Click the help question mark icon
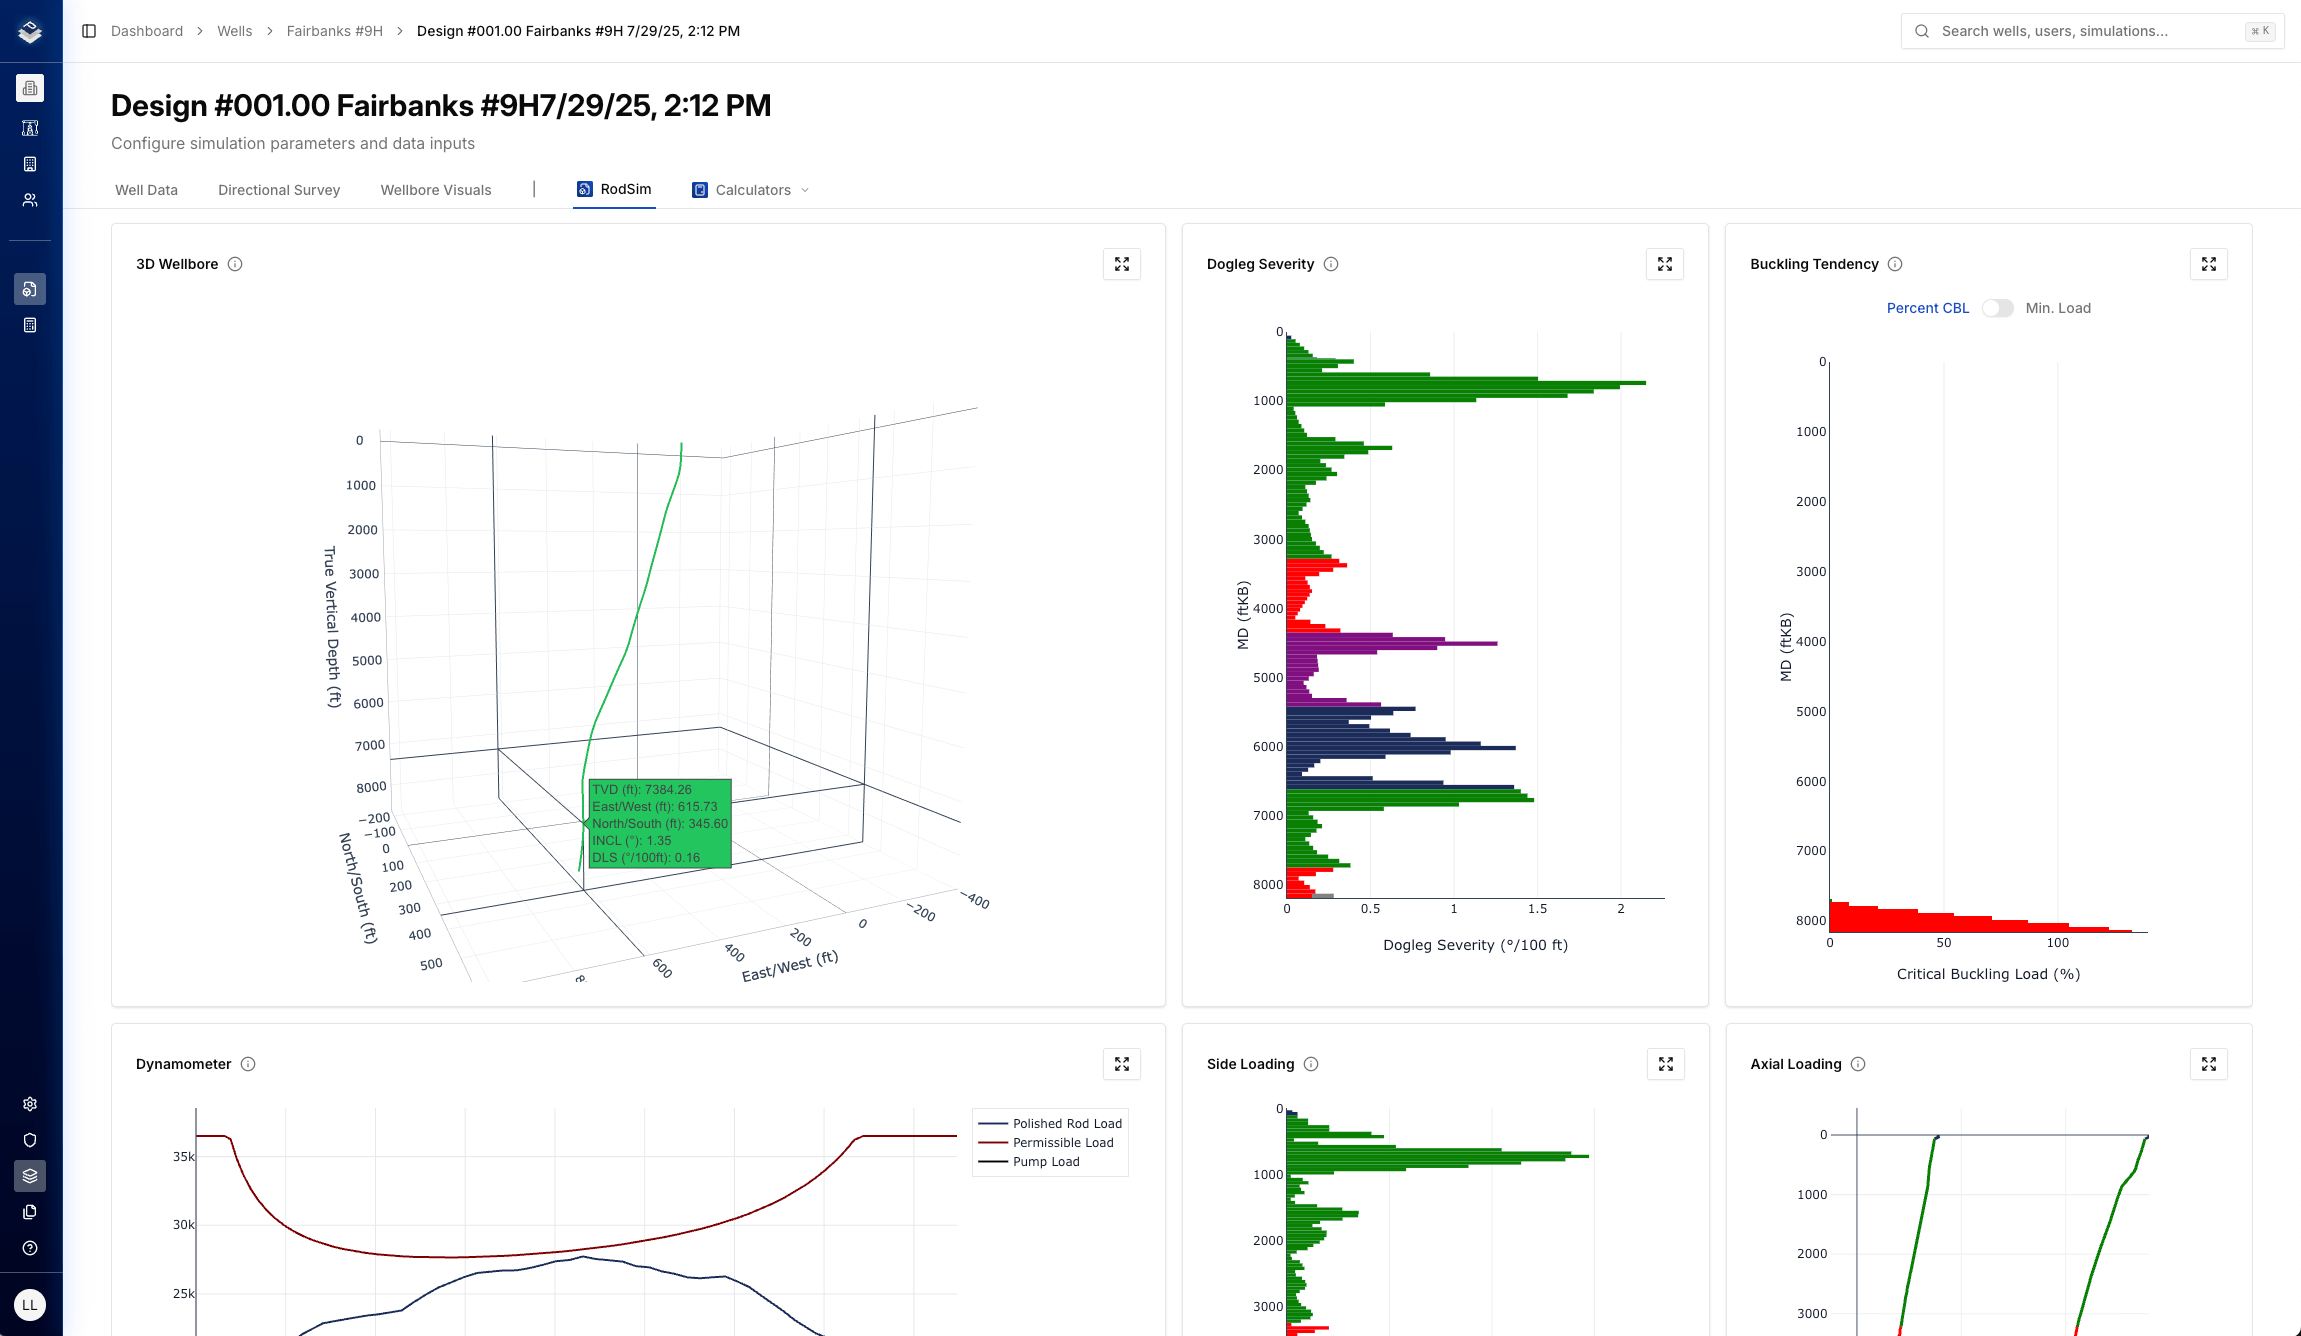The height and width of the screenshot is (1336, 2301). coord(30,1248)
